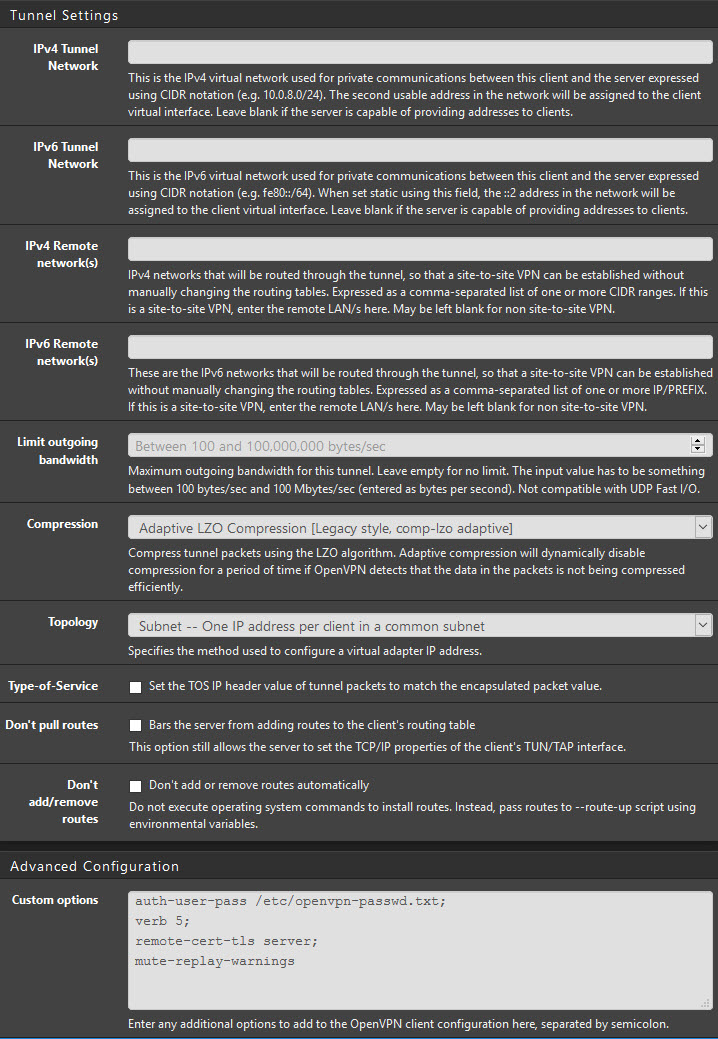Viewport: 718px width, 1039px height.
Task: Grab the Custom options resize handle
Action: click(x=707, y=1004)
